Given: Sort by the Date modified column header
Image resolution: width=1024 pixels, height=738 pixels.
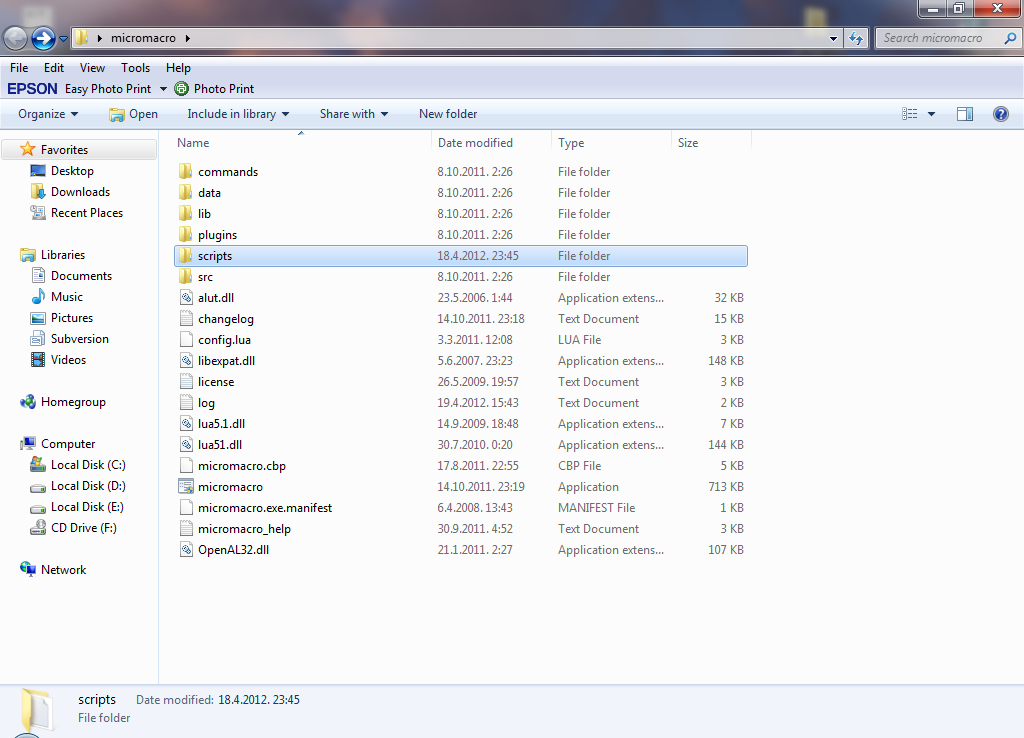Looking at the screenshot, I should 475,143.
